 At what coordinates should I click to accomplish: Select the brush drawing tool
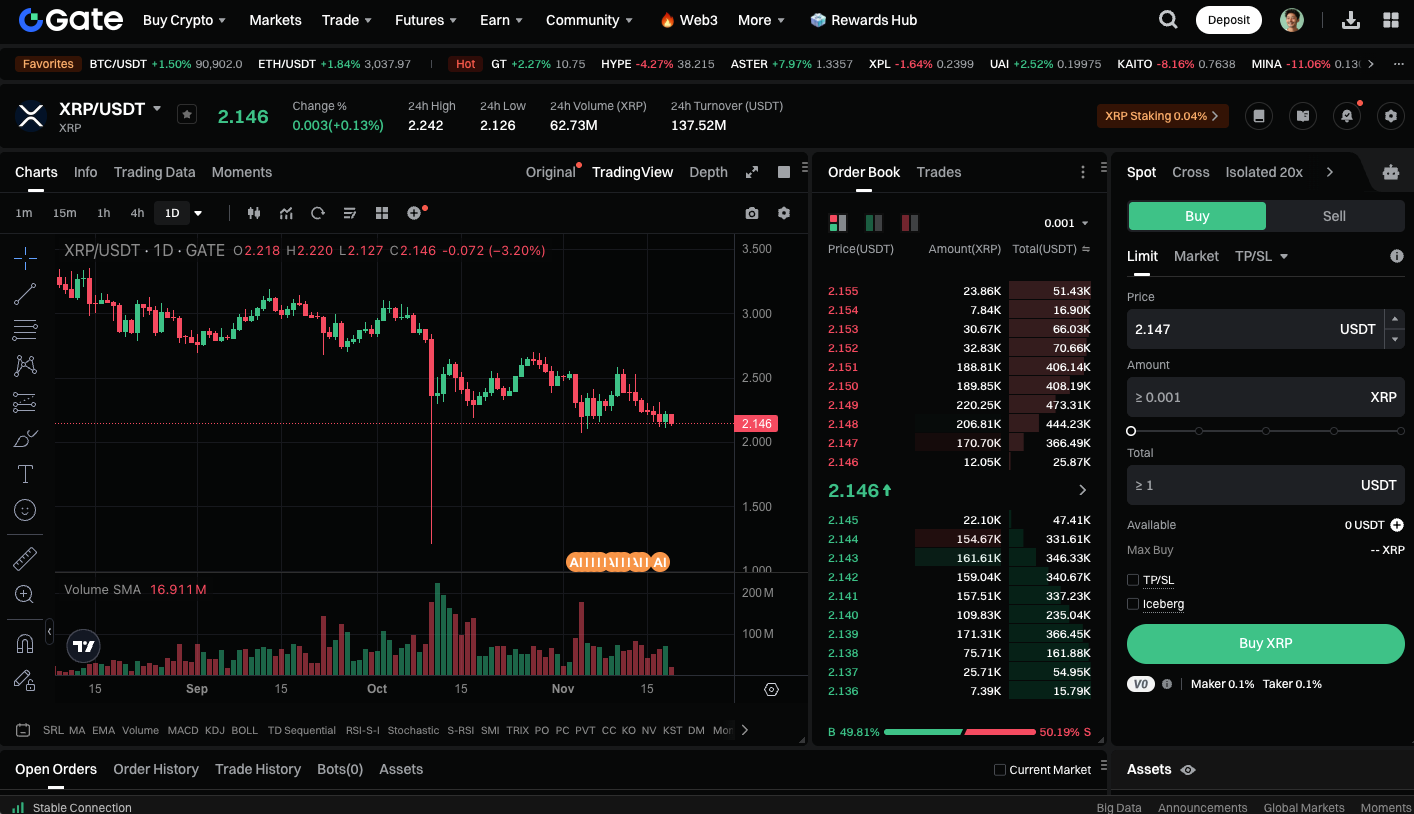click(x=25, y=438)
